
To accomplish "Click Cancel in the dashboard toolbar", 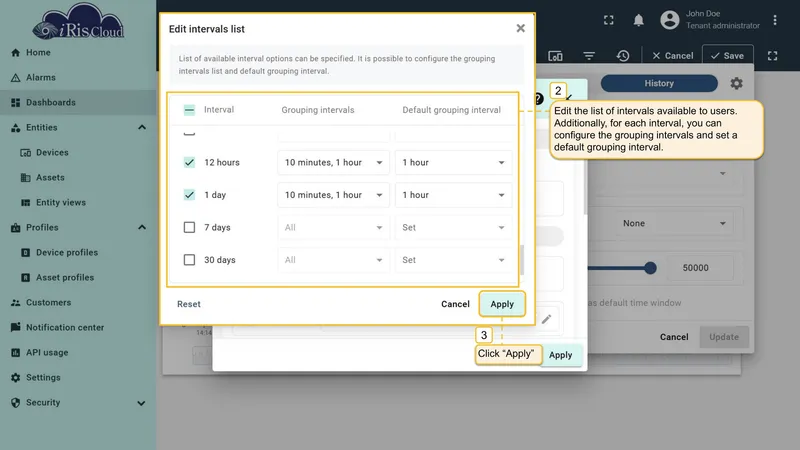I will [x=672, y=56].
